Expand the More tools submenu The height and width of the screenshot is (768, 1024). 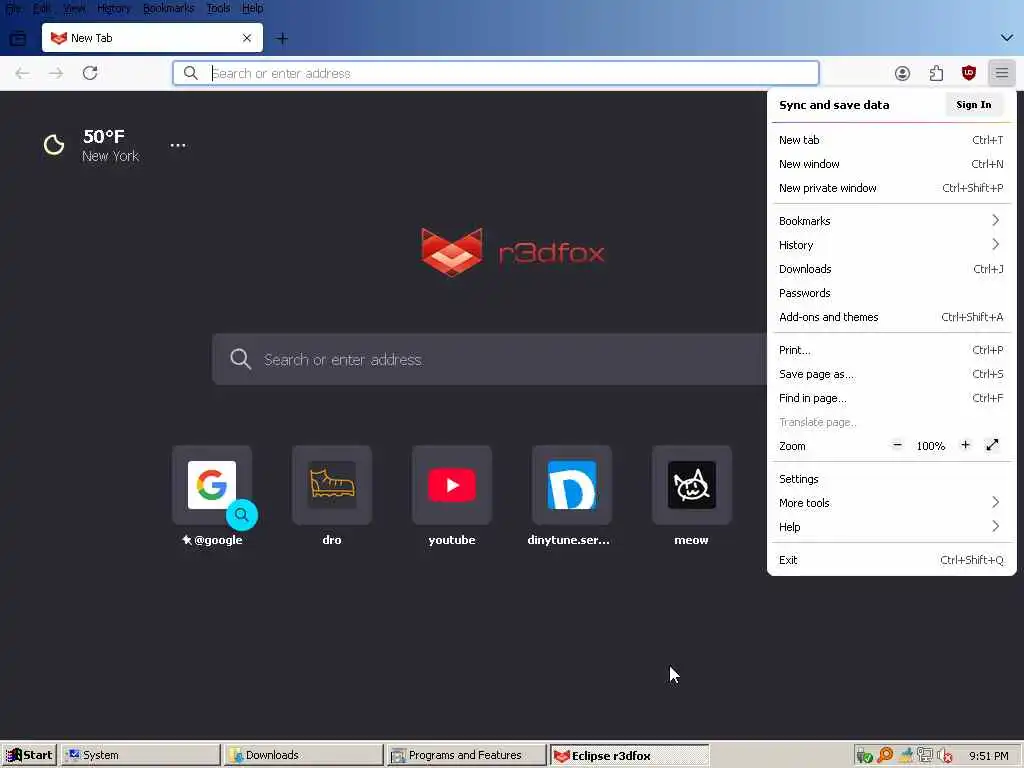point(891,503)
